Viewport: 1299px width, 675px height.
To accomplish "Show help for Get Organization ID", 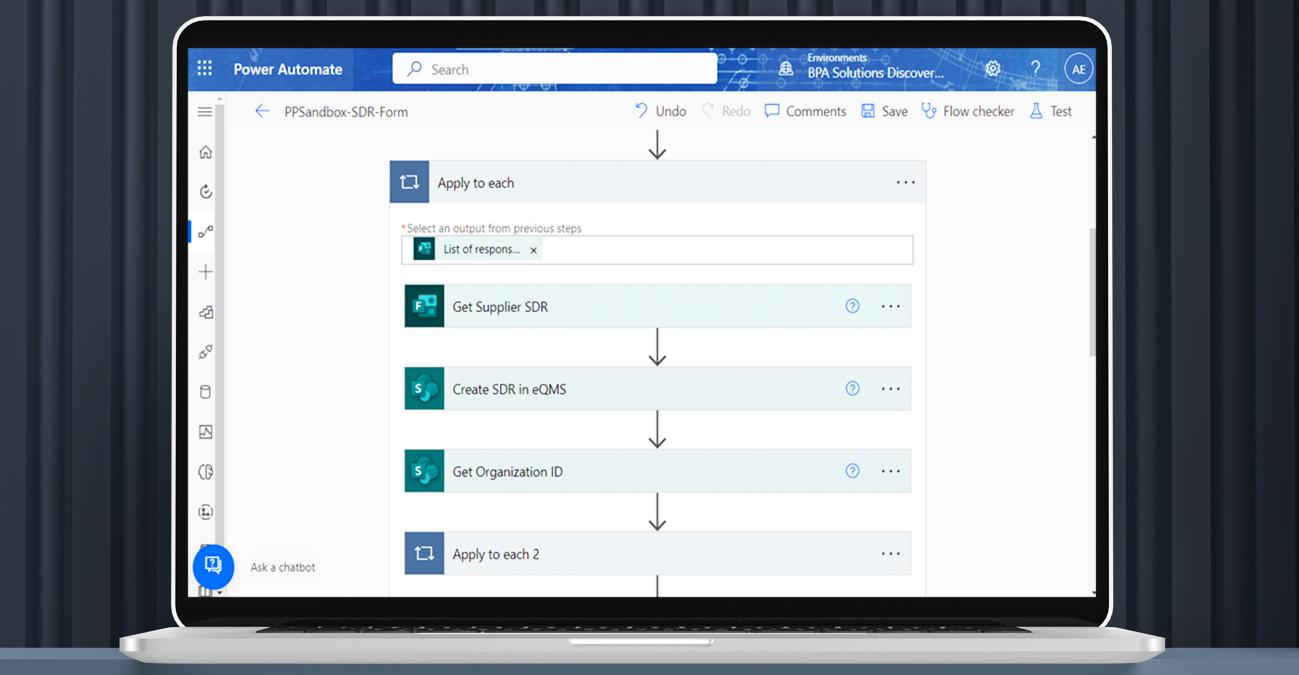I will pyautogui.click(x=852, y=470).
